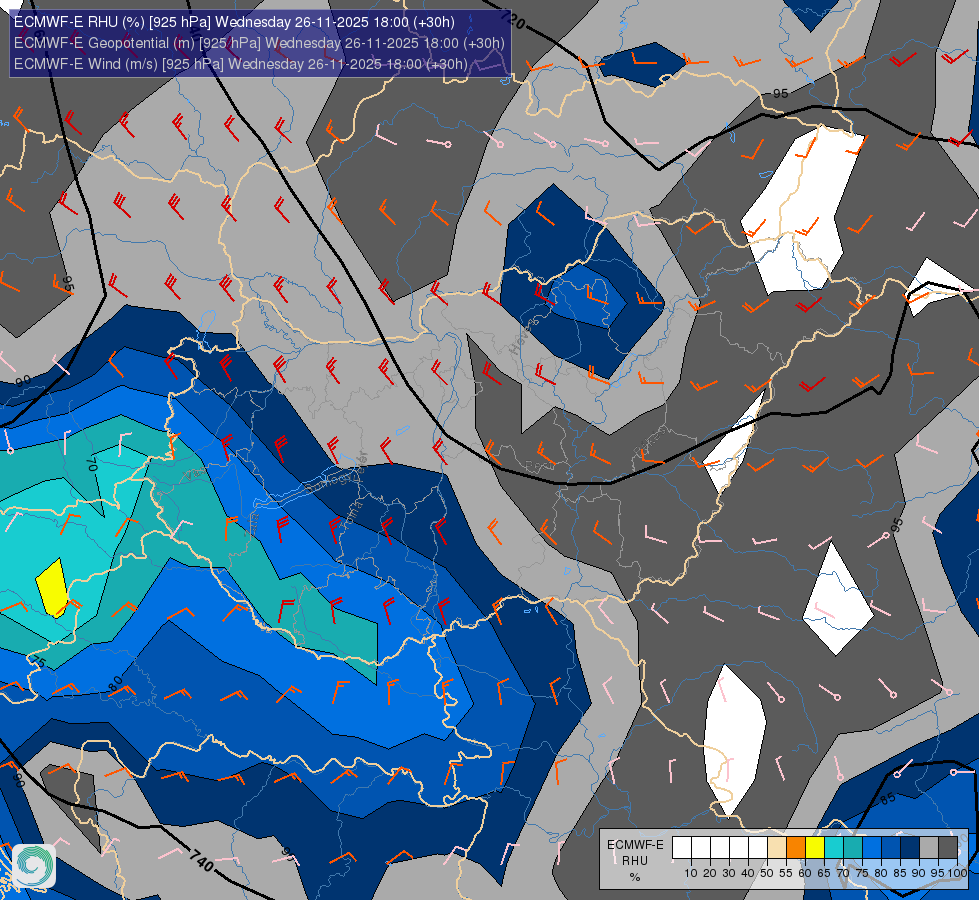This screenshot has height=900, width=979.
Task: Click the 75 humidity contour label
Action: (38, 661)
